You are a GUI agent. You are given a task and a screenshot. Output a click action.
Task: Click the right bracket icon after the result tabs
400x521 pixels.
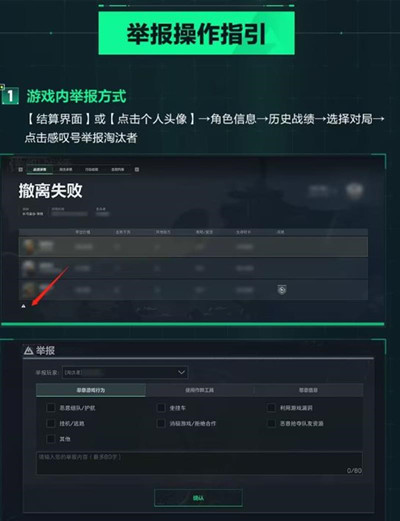click(x=137, y=170)
